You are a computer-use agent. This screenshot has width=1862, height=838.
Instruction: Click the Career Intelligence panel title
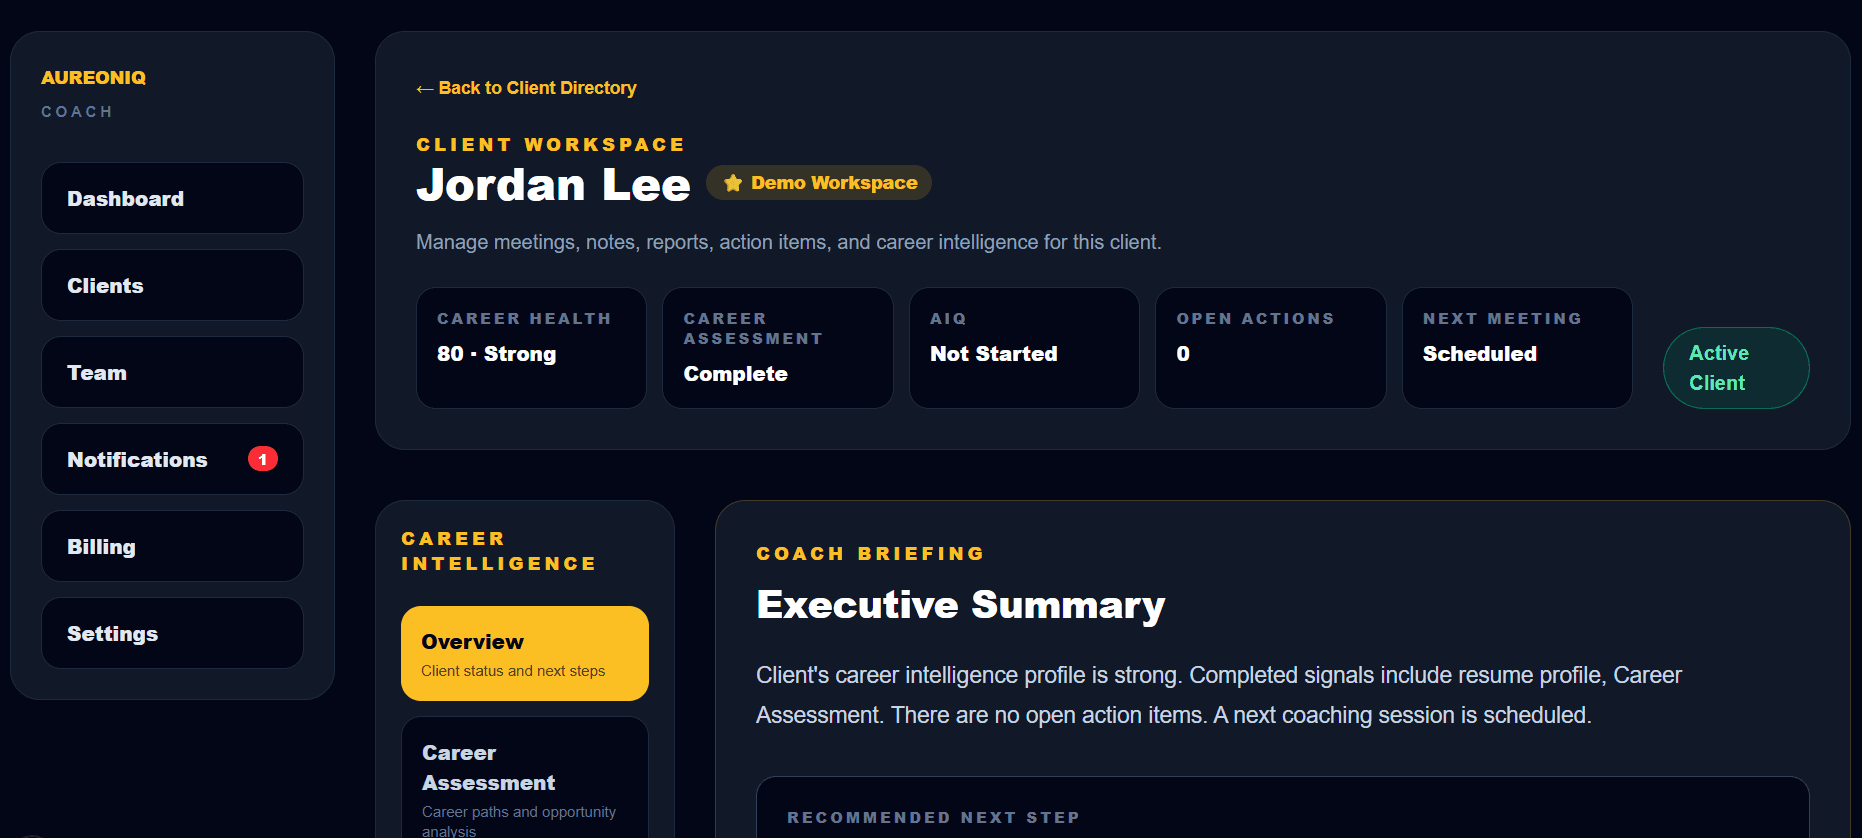click(499, 551)
